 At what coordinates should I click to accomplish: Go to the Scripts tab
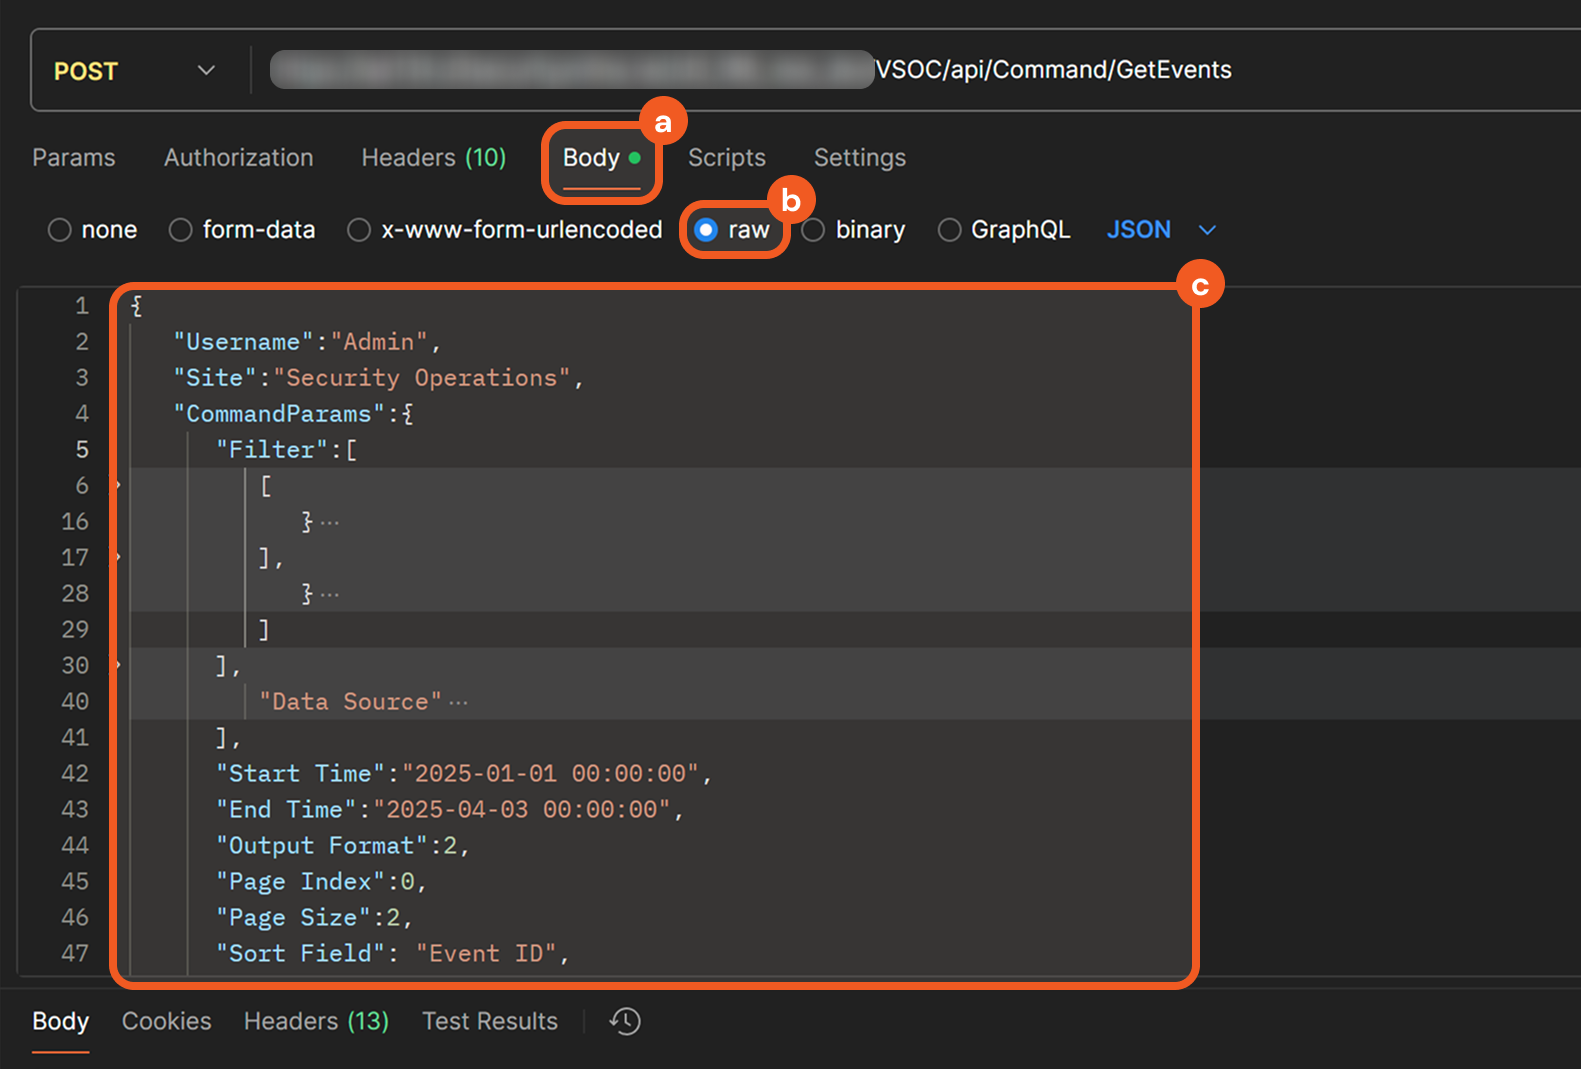[726, 158]
